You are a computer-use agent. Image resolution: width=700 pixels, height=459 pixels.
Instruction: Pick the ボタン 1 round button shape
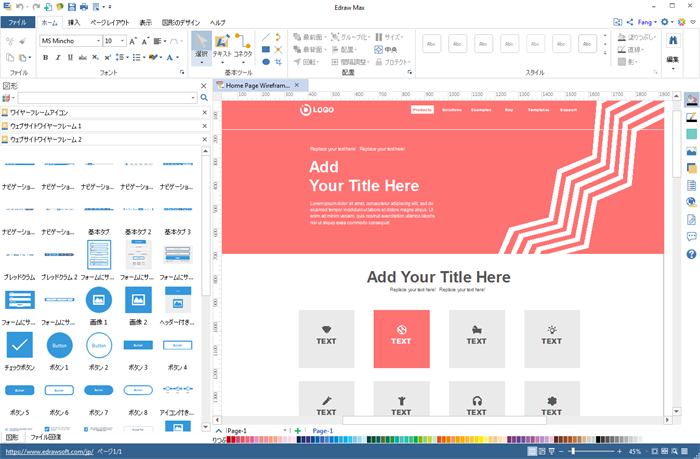[59, 346]
